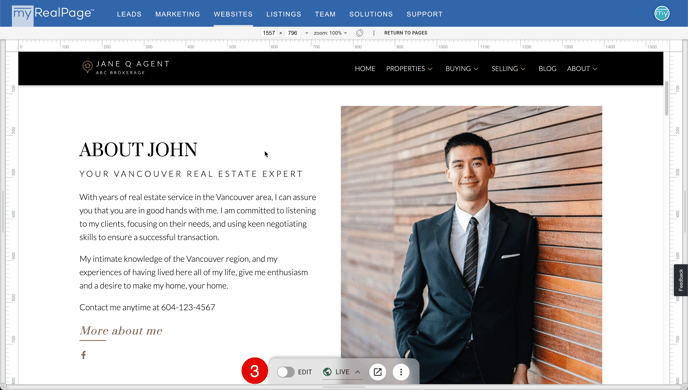Expand the PROPERTIES site menu
This screenshot has height=390, width=688.
(409, 68)
